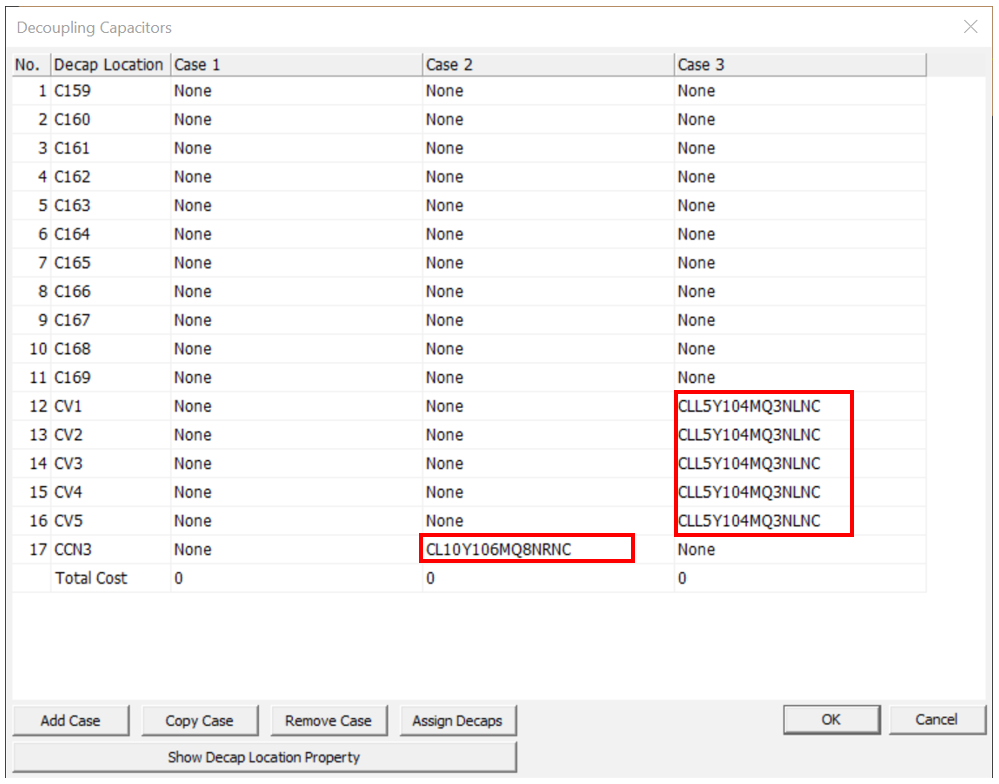This screenshot has width=999, height=784.
Task: Click Show Decap Location Property button
Action: pos(264,757)
